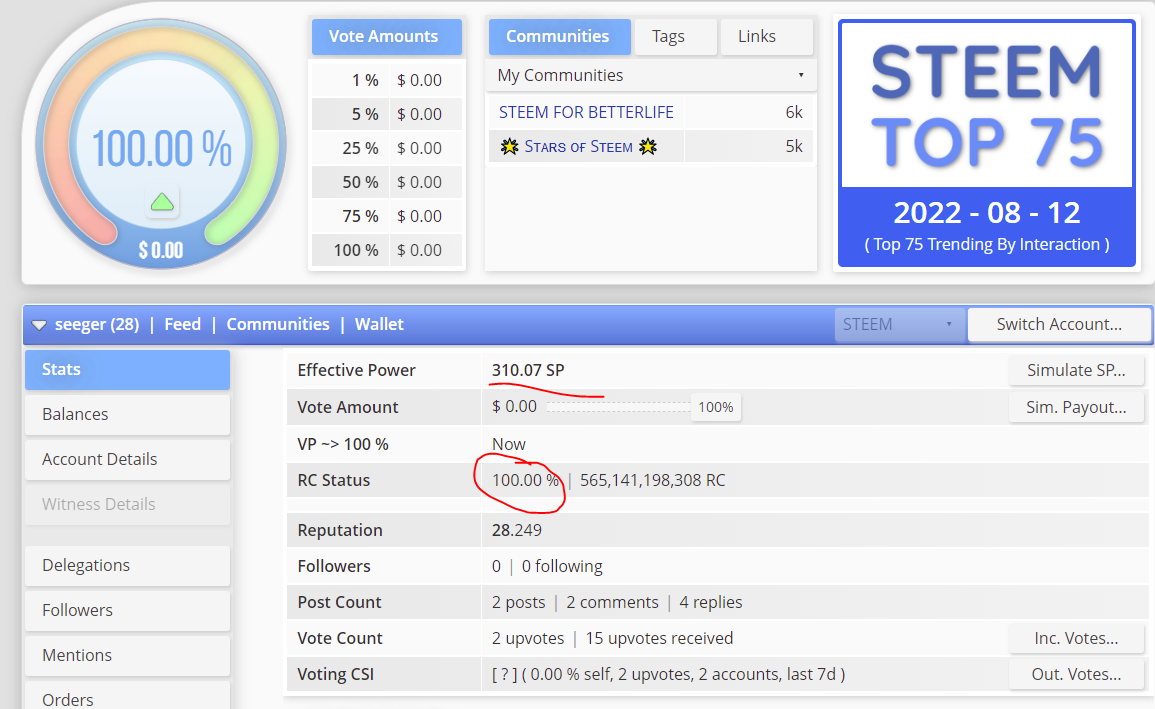Image resolution: width=1155 pixels, height=709 pixels.
Task: Open Delegations in sidebar
Action: (127, 565)
